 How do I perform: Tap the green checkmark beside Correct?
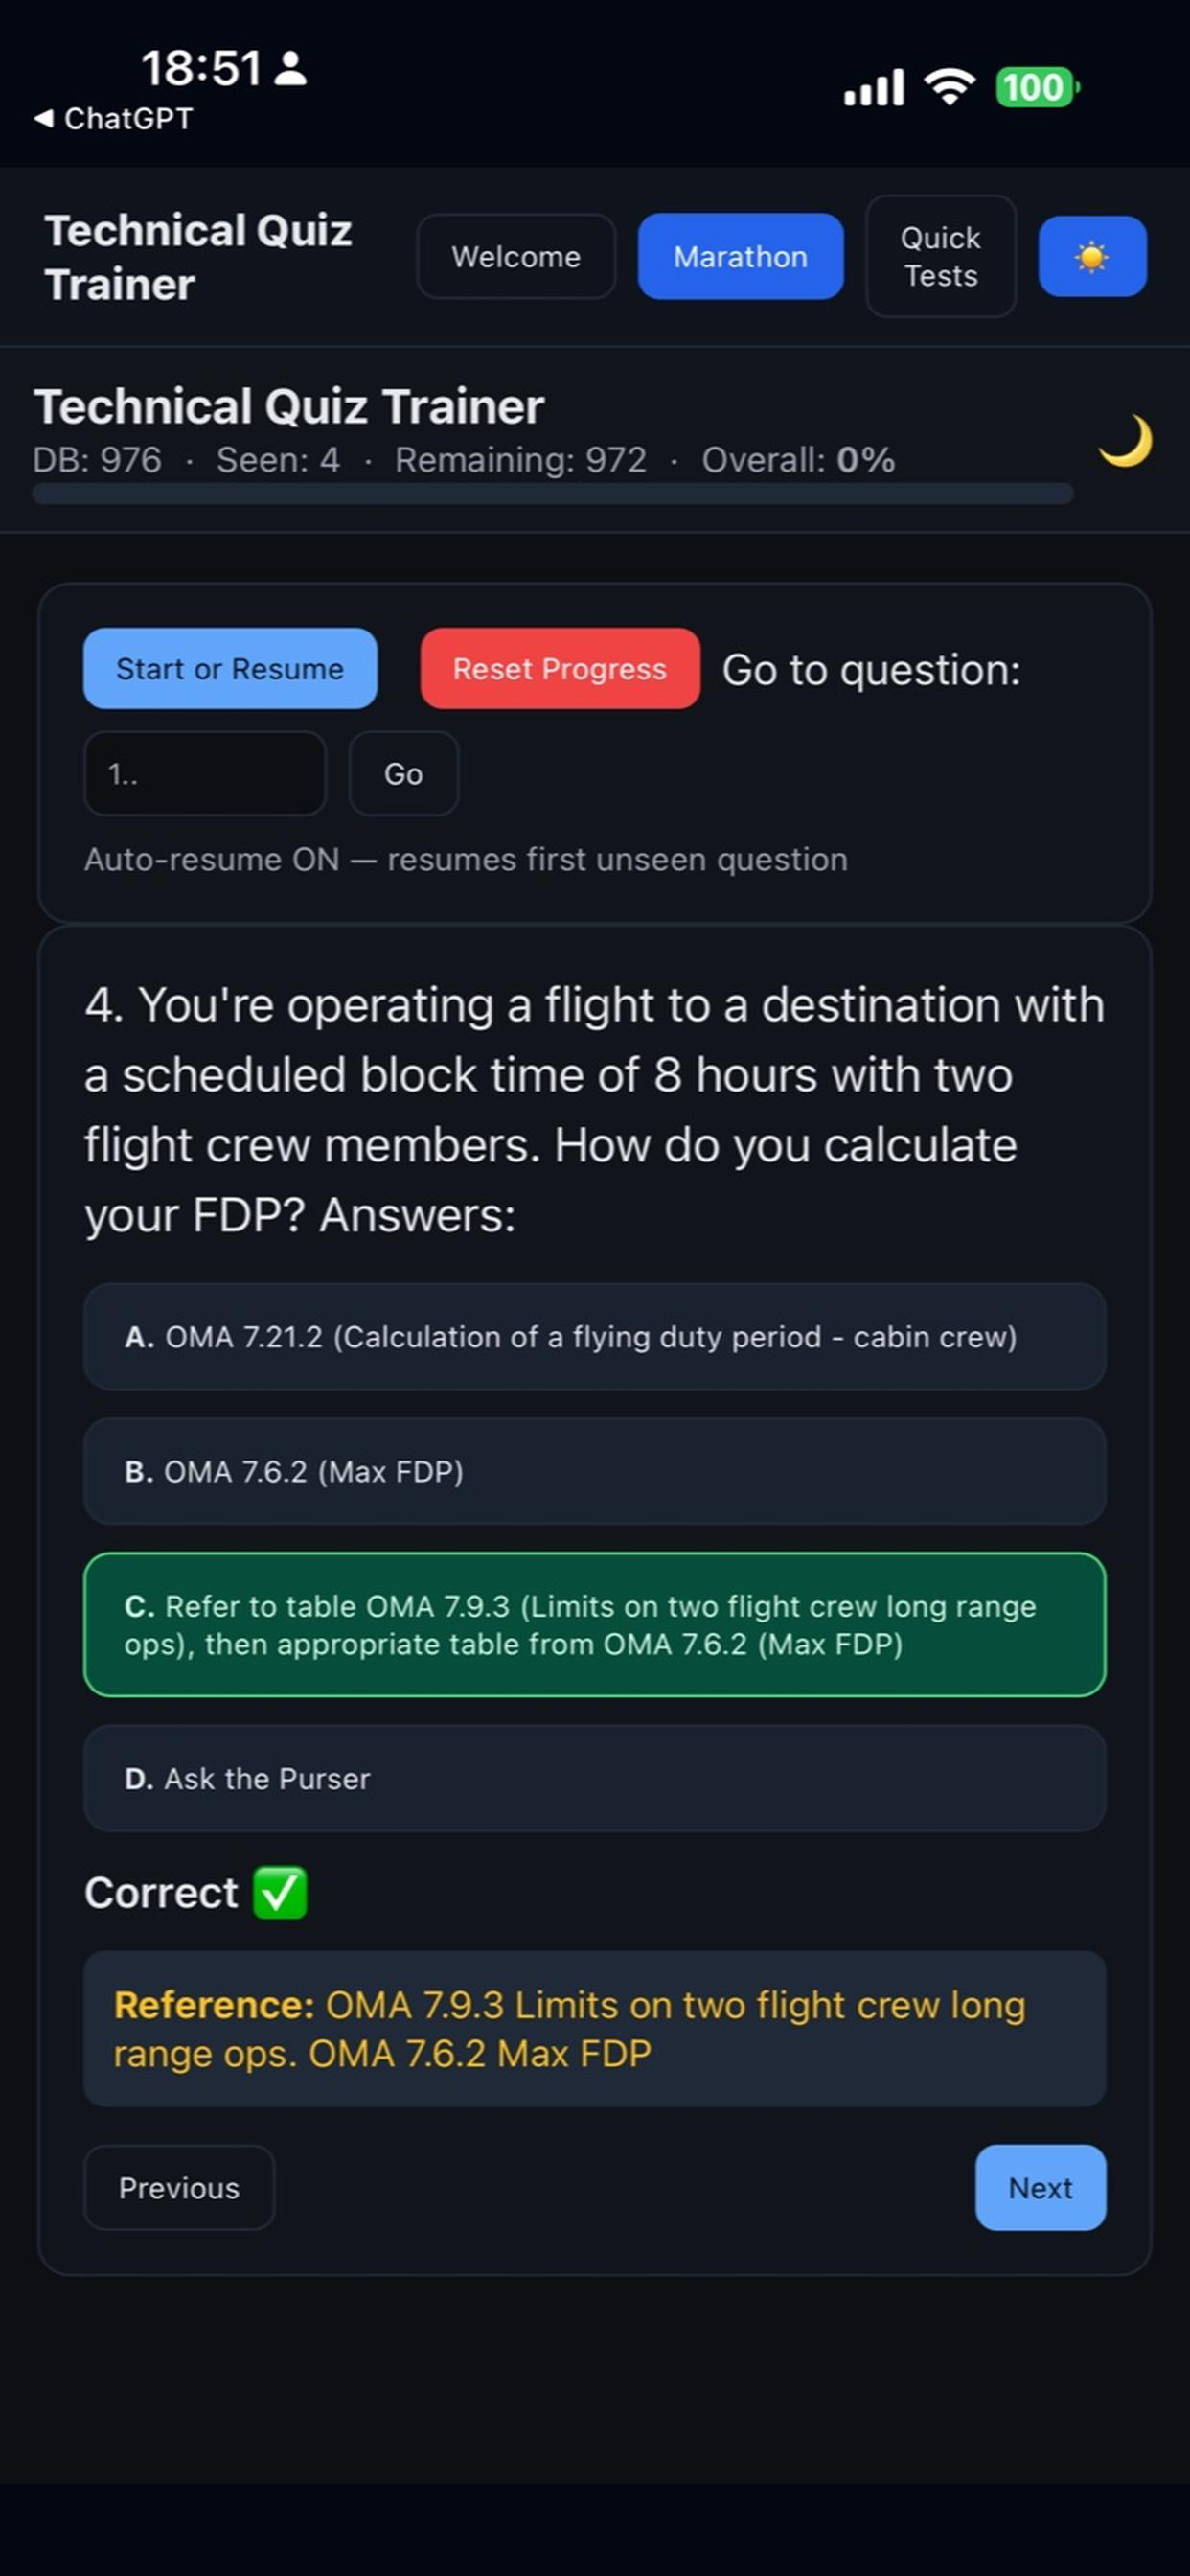click(278, 1891)
